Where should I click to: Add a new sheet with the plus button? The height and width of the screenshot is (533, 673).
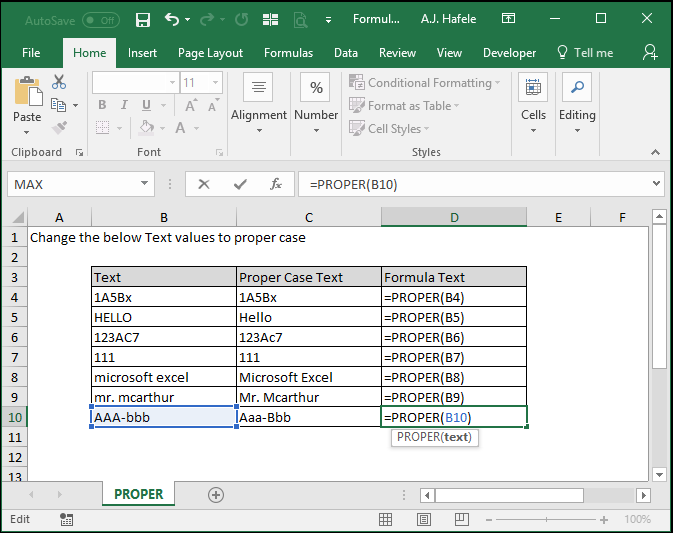coord(215,495)
